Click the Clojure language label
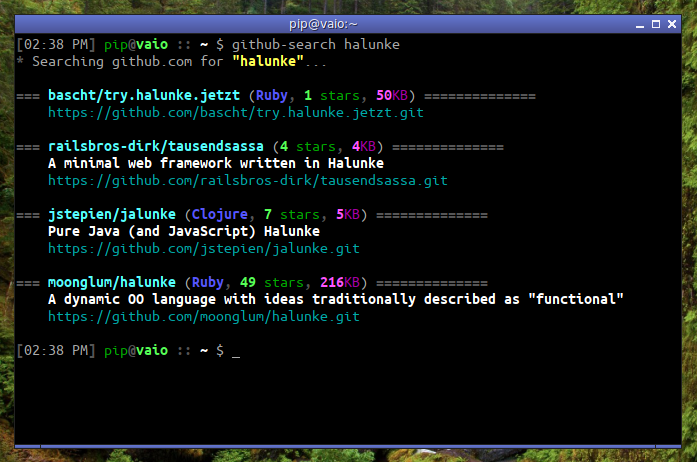Viewport: 697px width, 462px height. 220,214
